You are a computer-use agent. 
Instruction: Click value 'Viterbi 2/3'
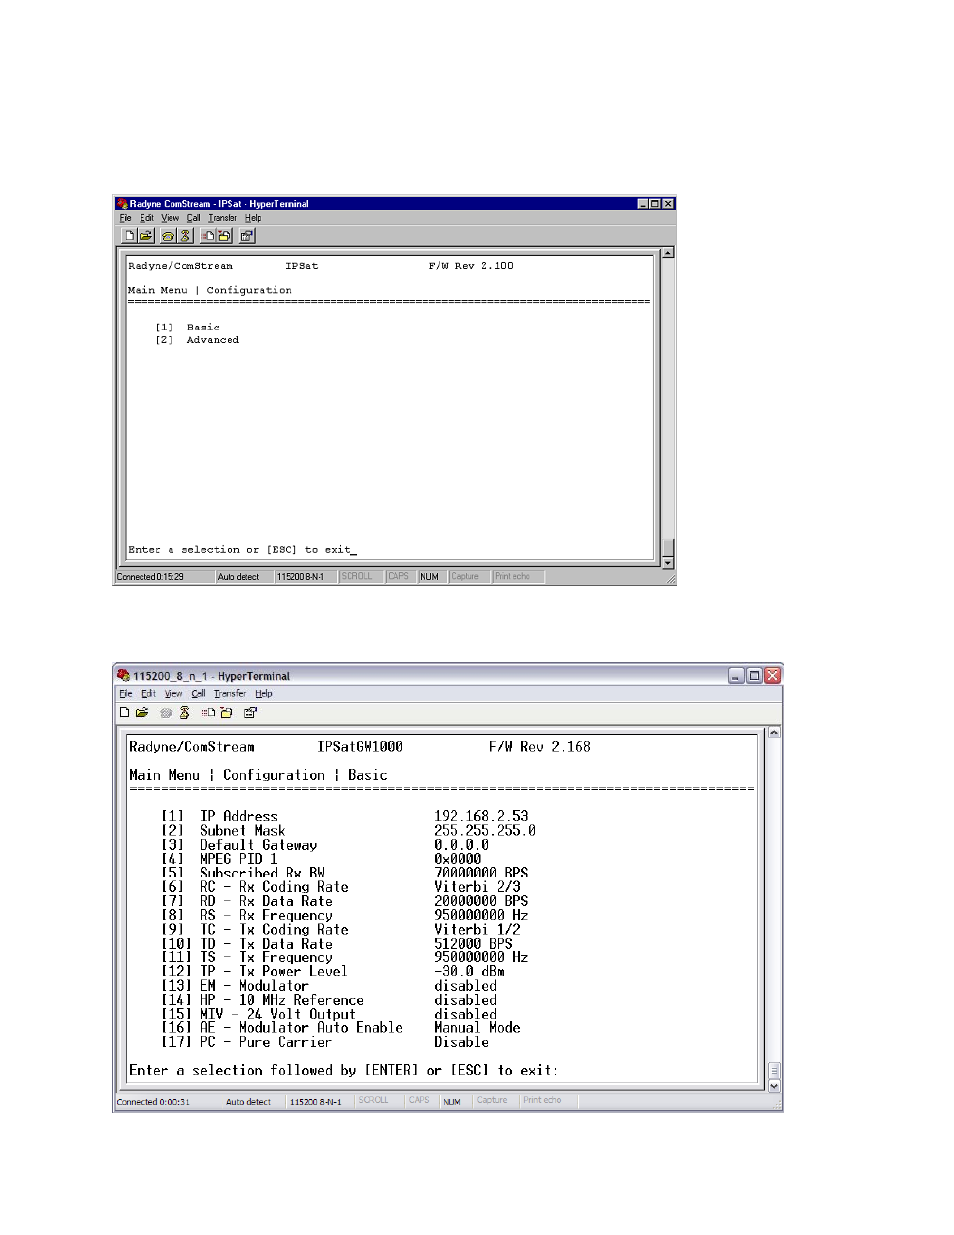477,887
